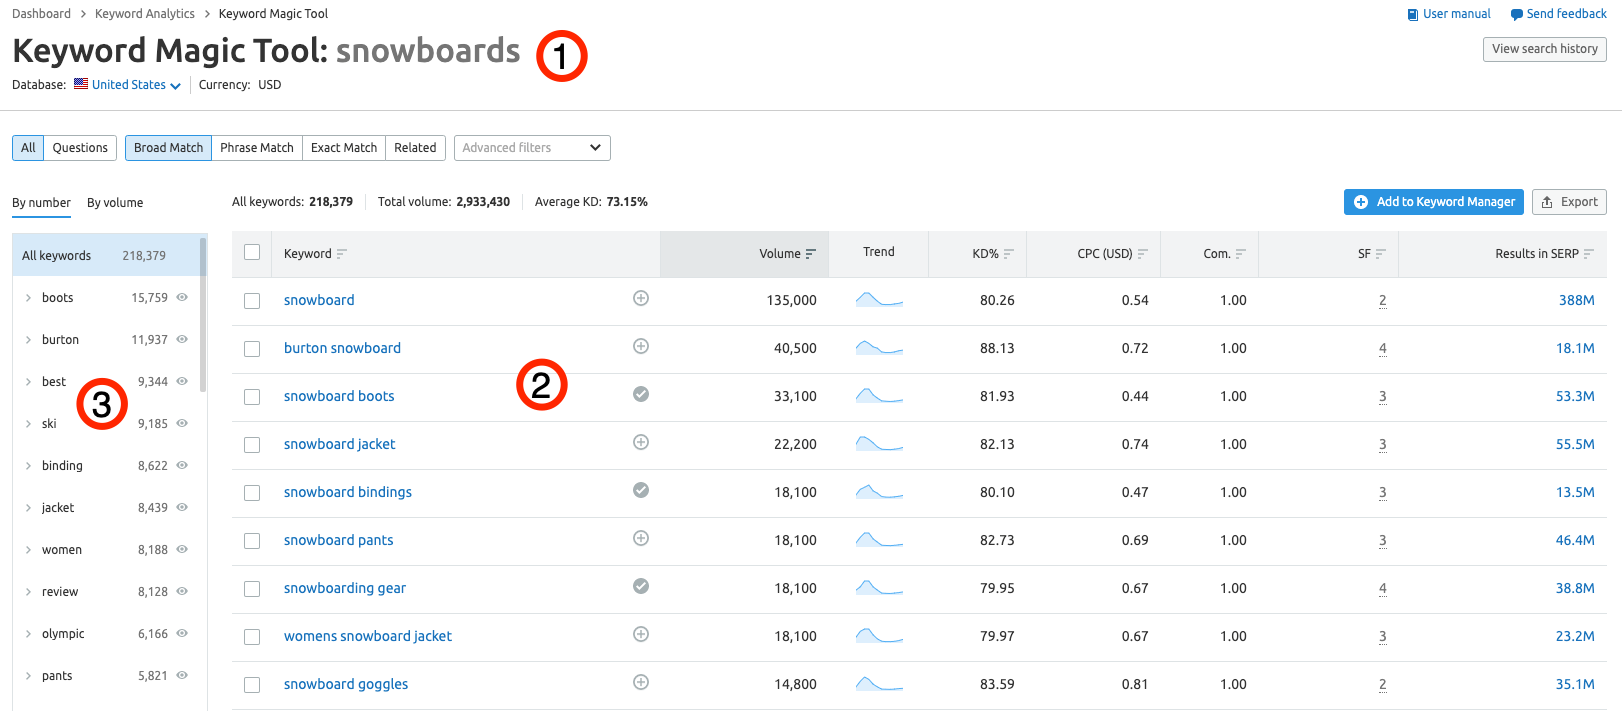Open the 'snowboard goggles' keyword link

pos(346,684)
